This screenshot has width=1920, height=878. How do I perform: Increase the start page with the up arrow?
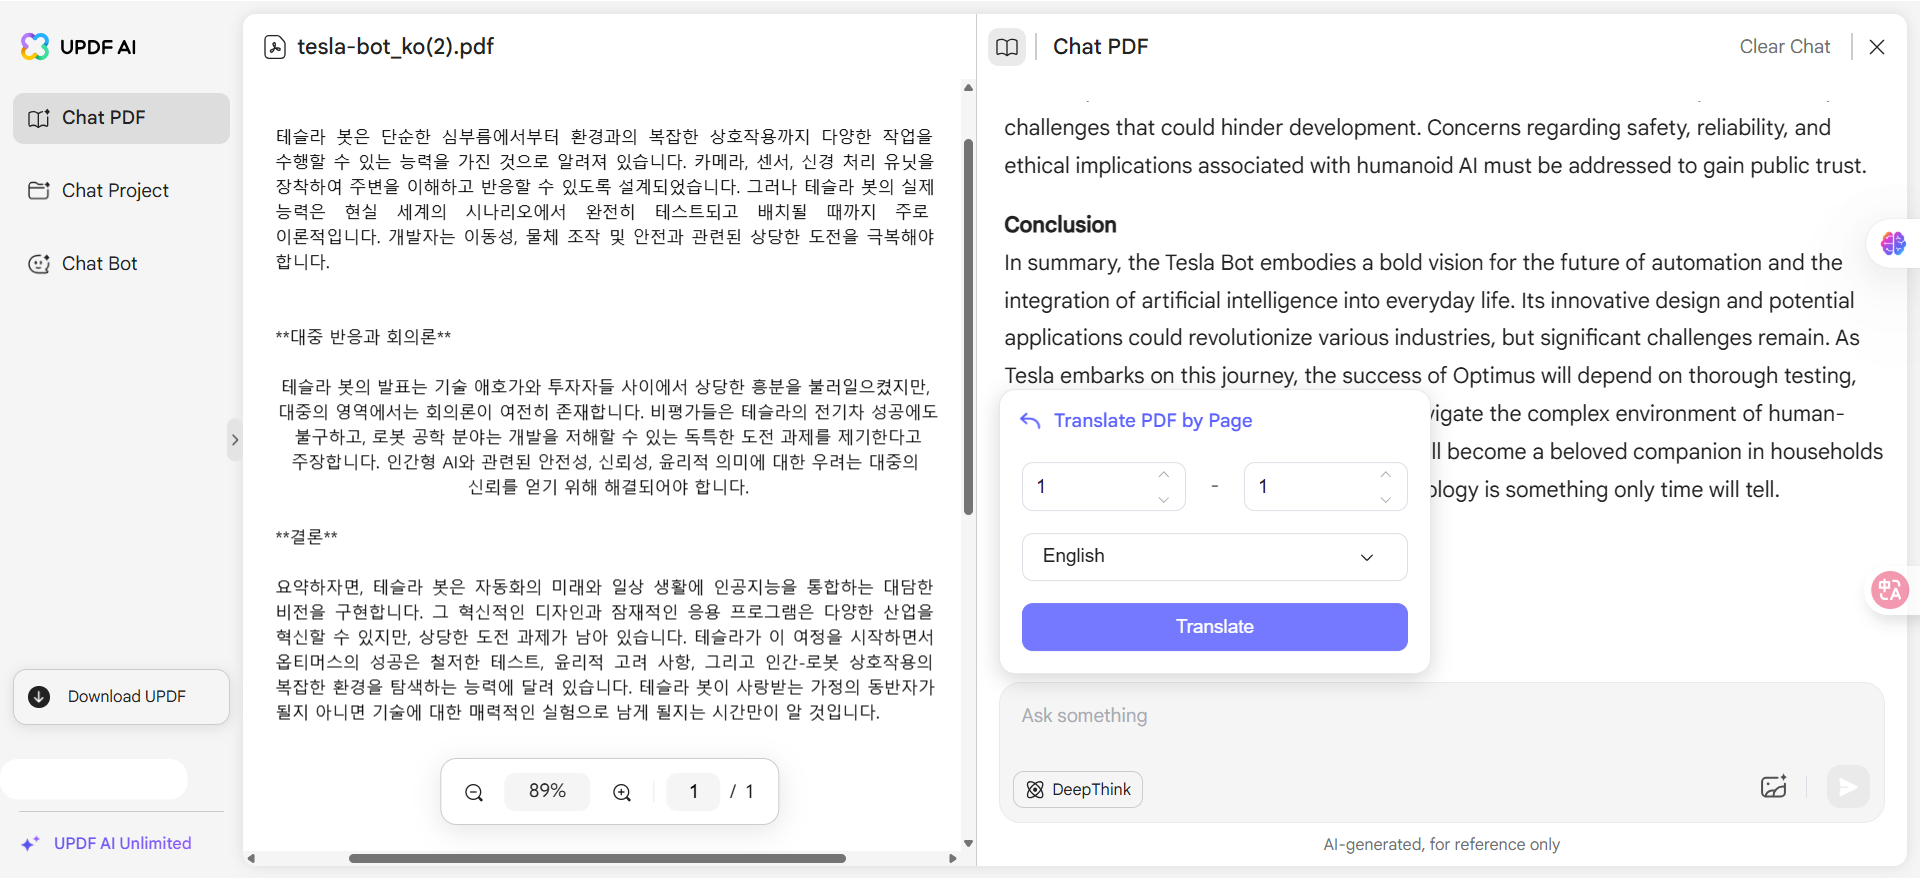[1164, 474]
